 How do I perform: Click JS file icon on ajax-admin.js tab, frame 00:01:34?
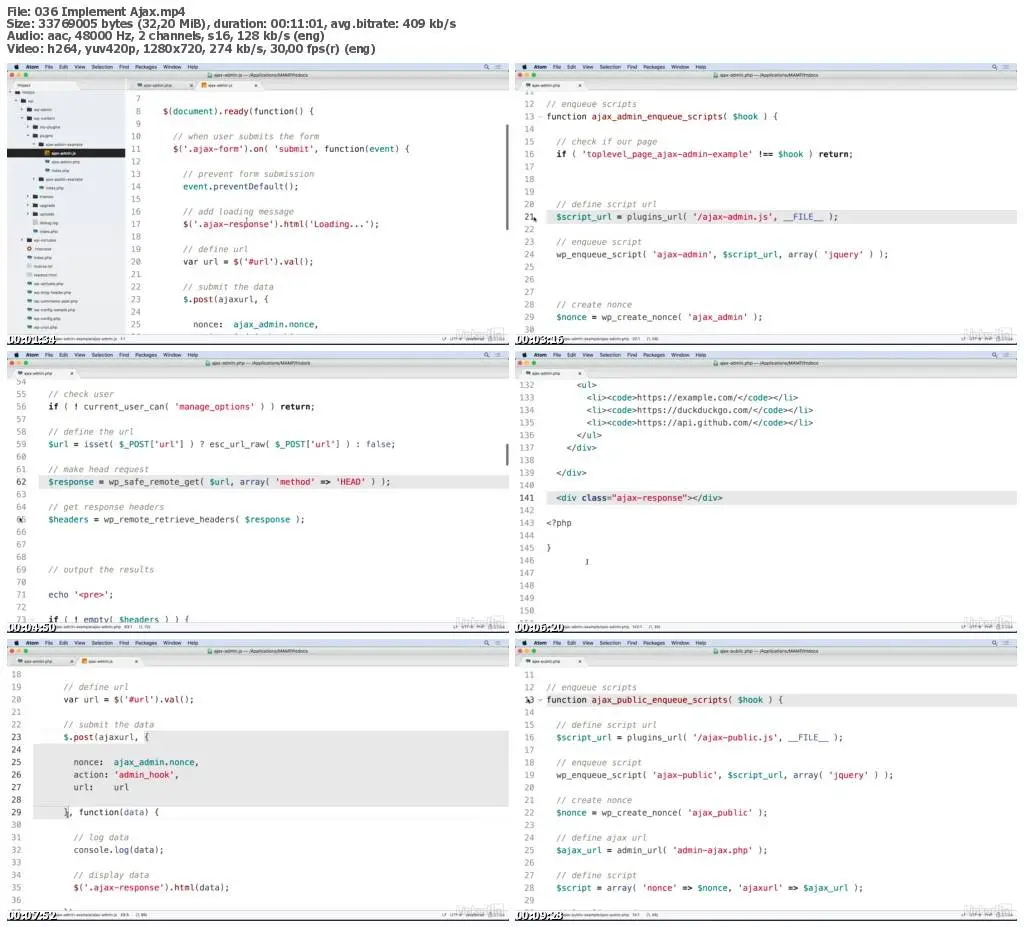point(204,85)
